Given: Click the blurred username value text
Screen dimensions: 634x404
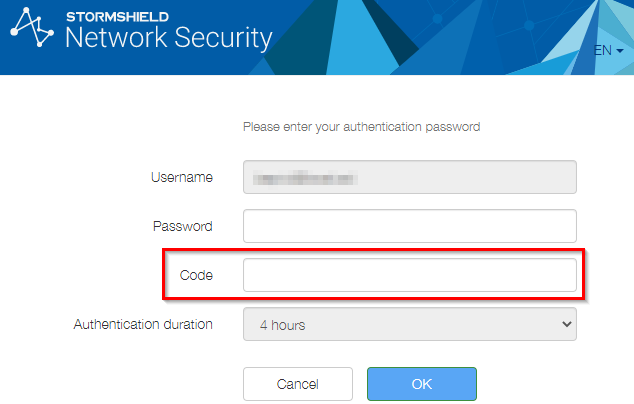Looking at the screenshot, I should click(305, 178).
